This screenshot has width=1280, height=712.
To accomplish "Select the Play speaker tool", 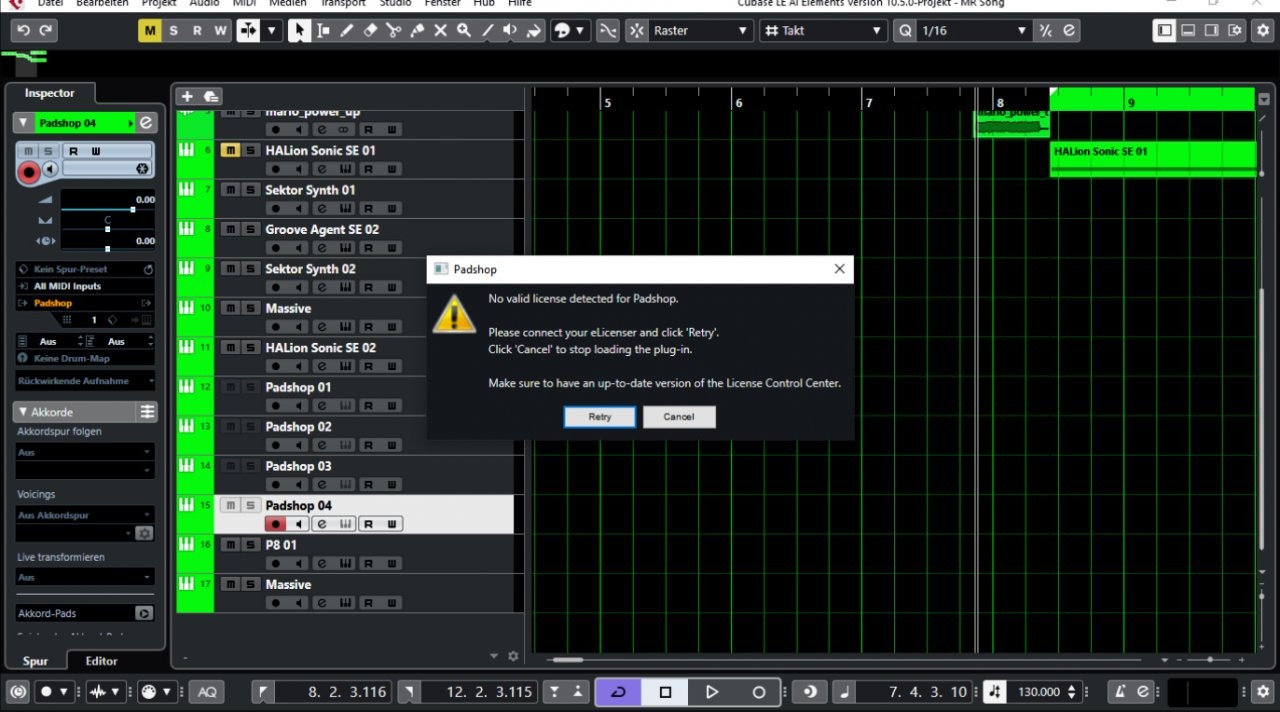I will point(511,31).
